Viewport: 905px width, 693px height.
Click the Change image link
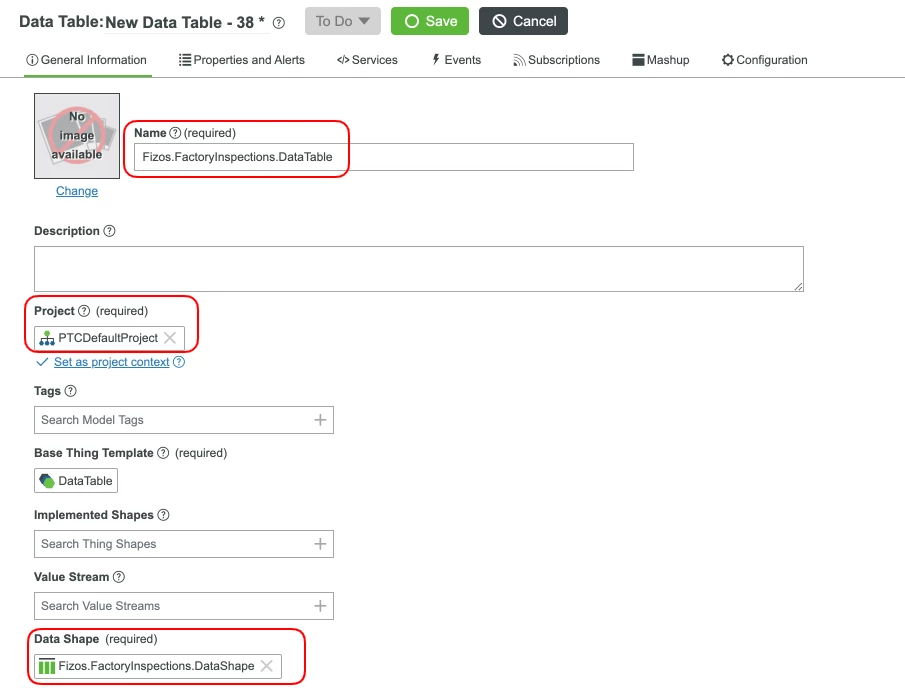click(x=77, y=191)
